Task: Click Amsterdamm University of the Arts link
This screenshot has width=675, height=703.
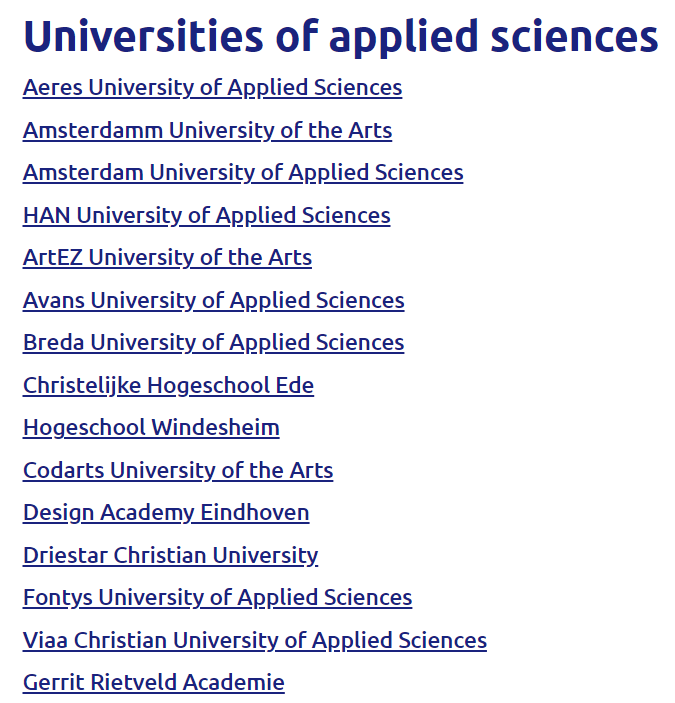Action: [208, 130]
